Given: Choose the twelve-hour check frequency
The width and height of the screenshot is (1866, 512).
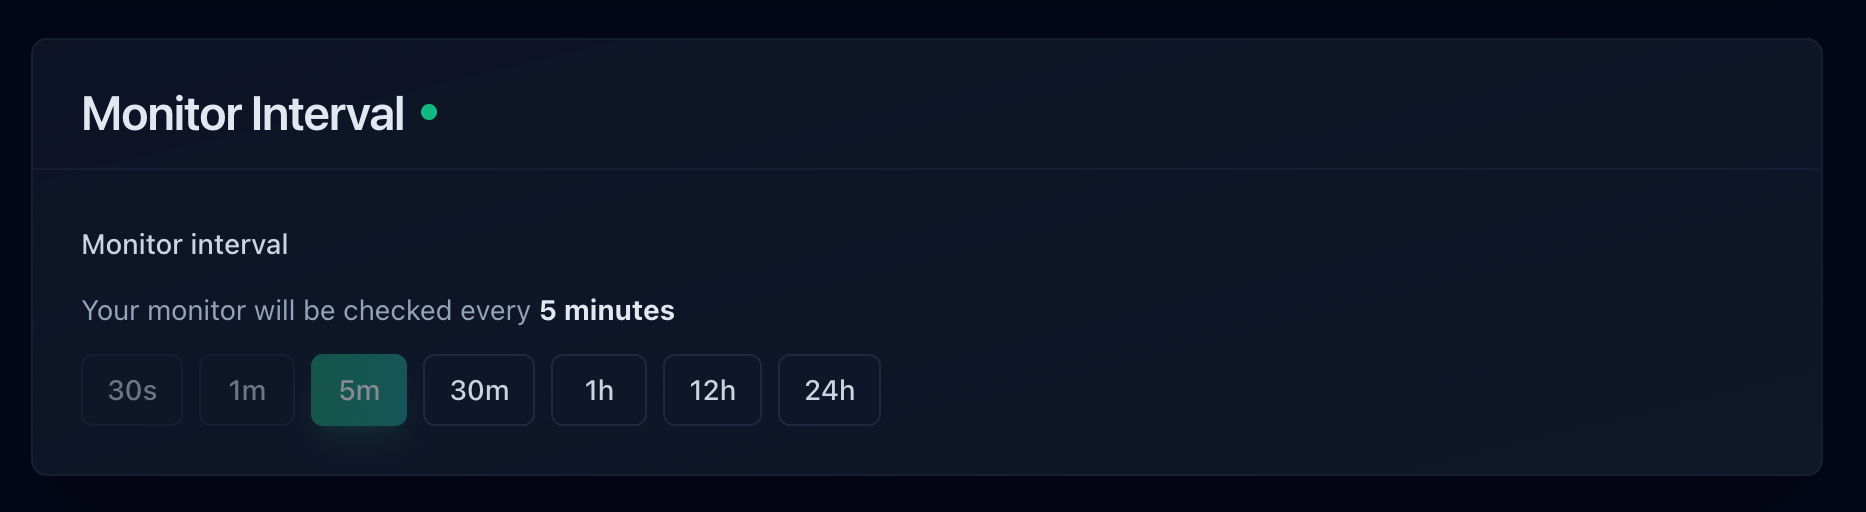Looking at the screenshot, I should click(x=712, y=390).
